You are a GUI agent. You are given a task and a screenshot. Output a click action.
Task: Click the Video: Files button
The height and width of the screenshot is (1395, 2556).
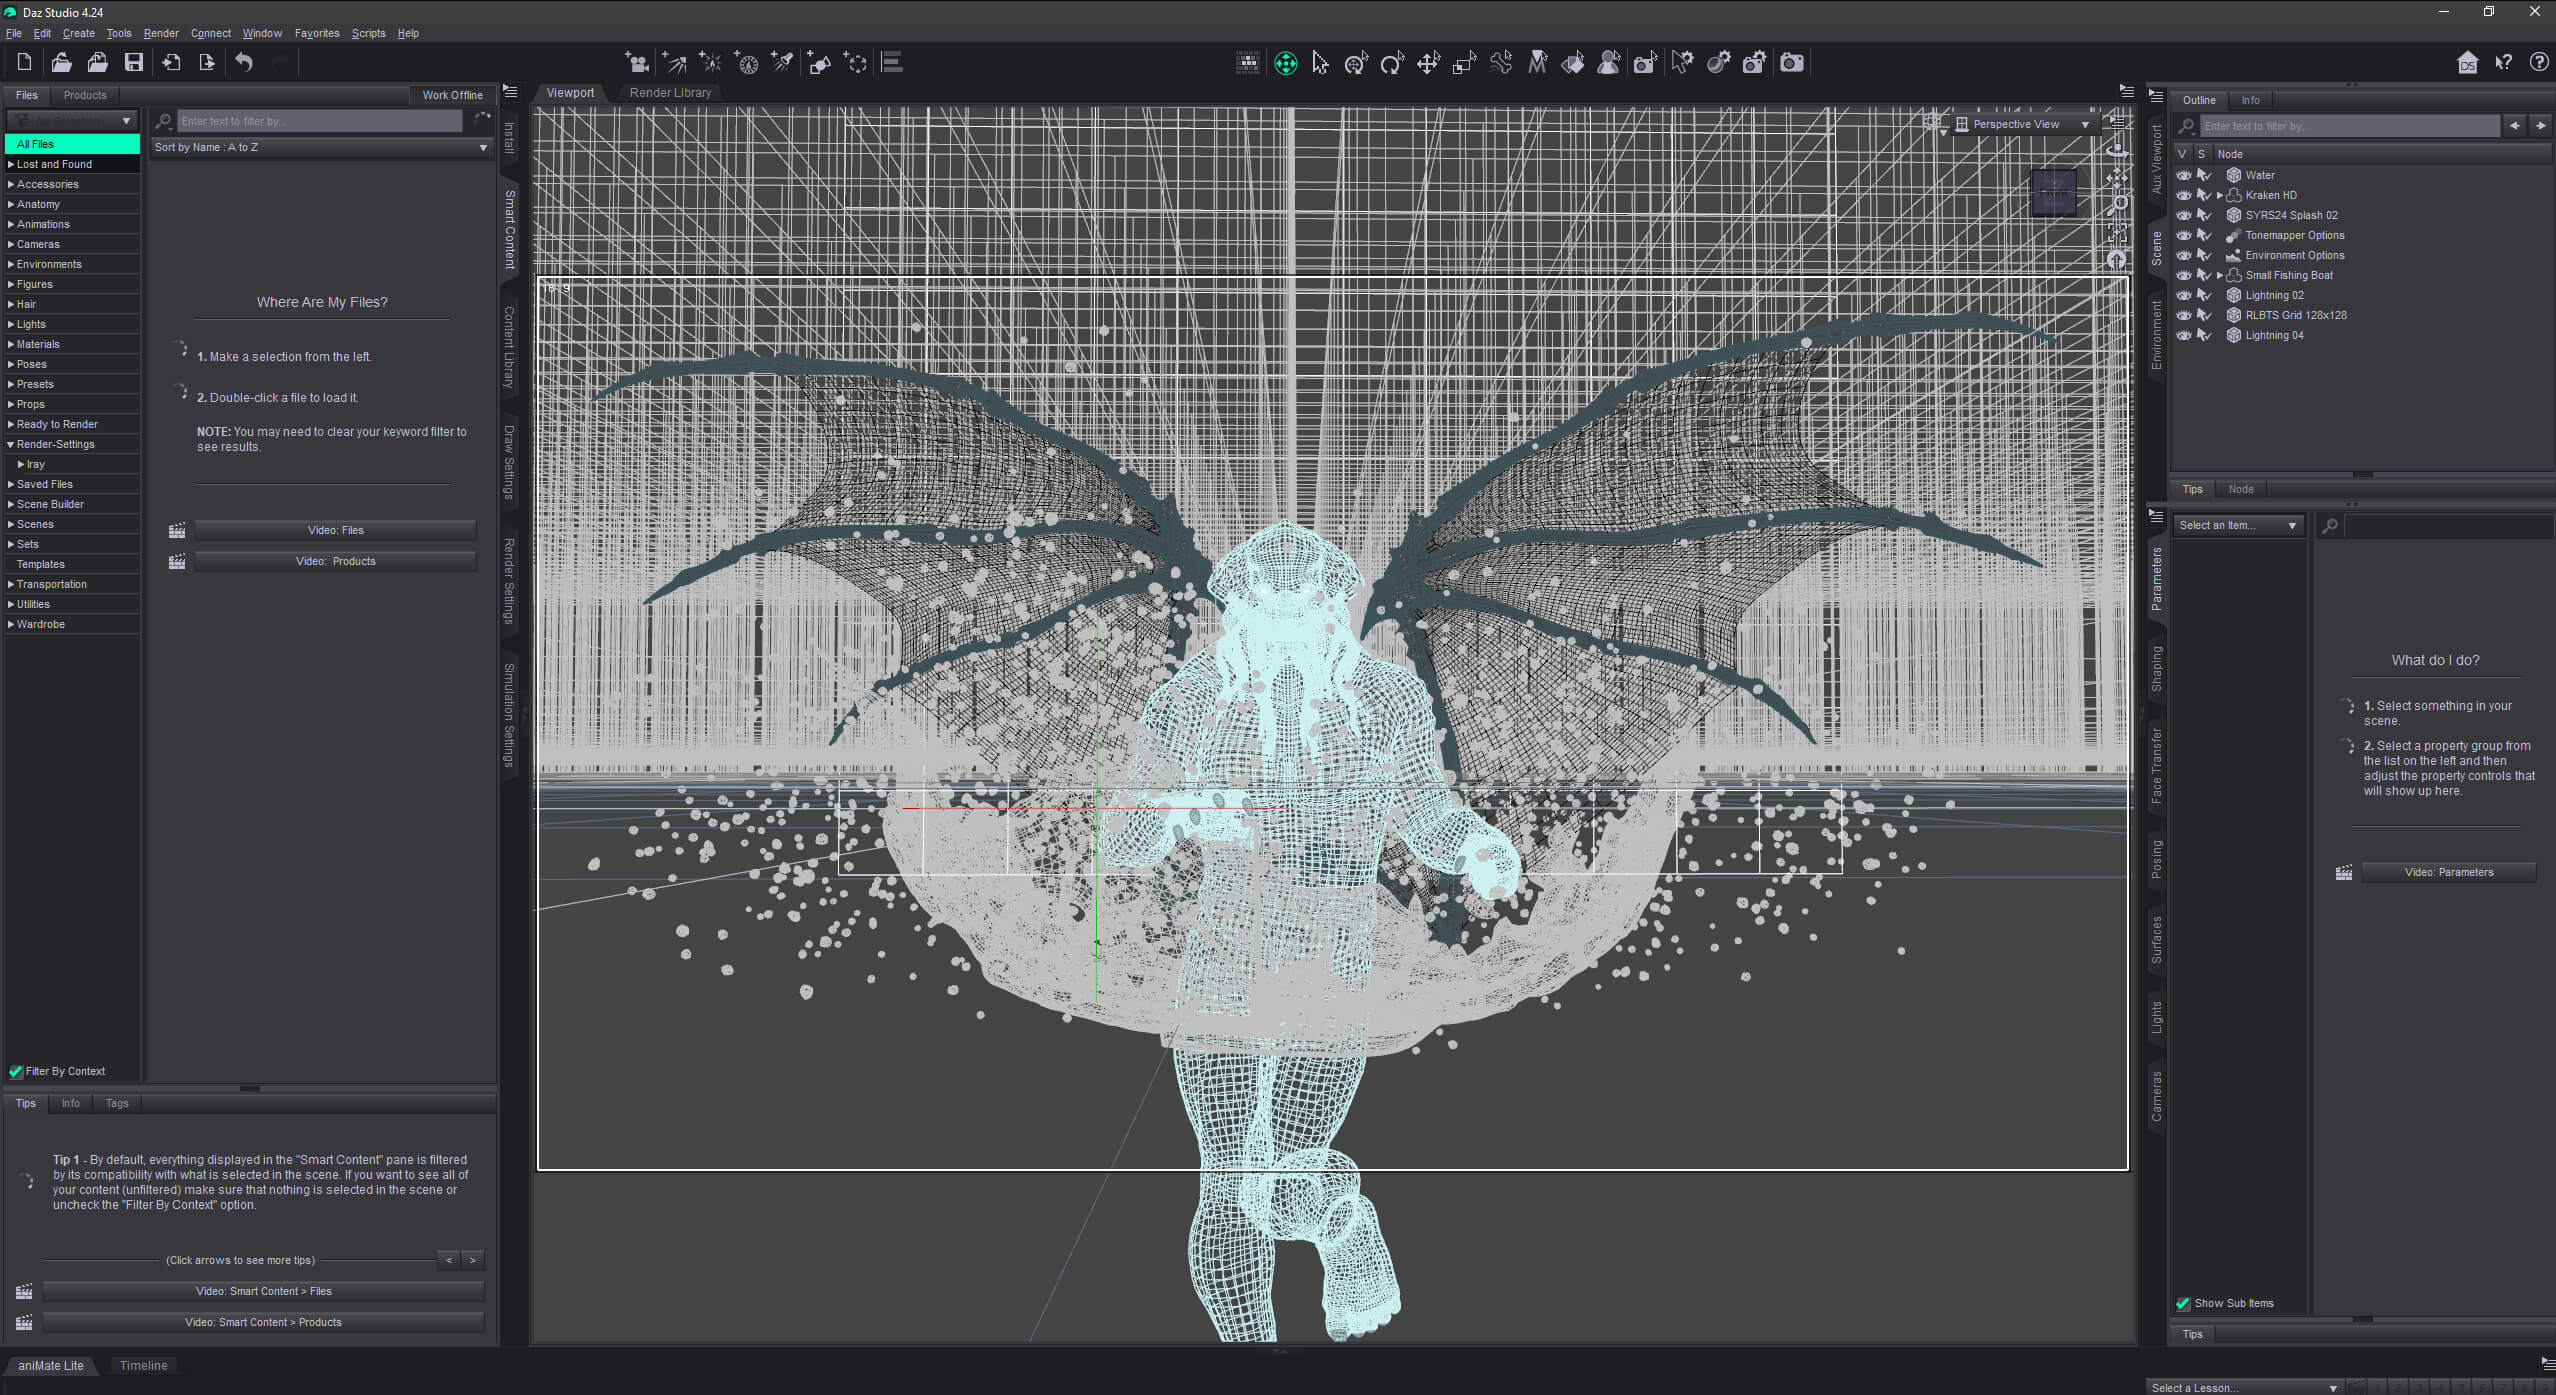click(x=336, y=530)
